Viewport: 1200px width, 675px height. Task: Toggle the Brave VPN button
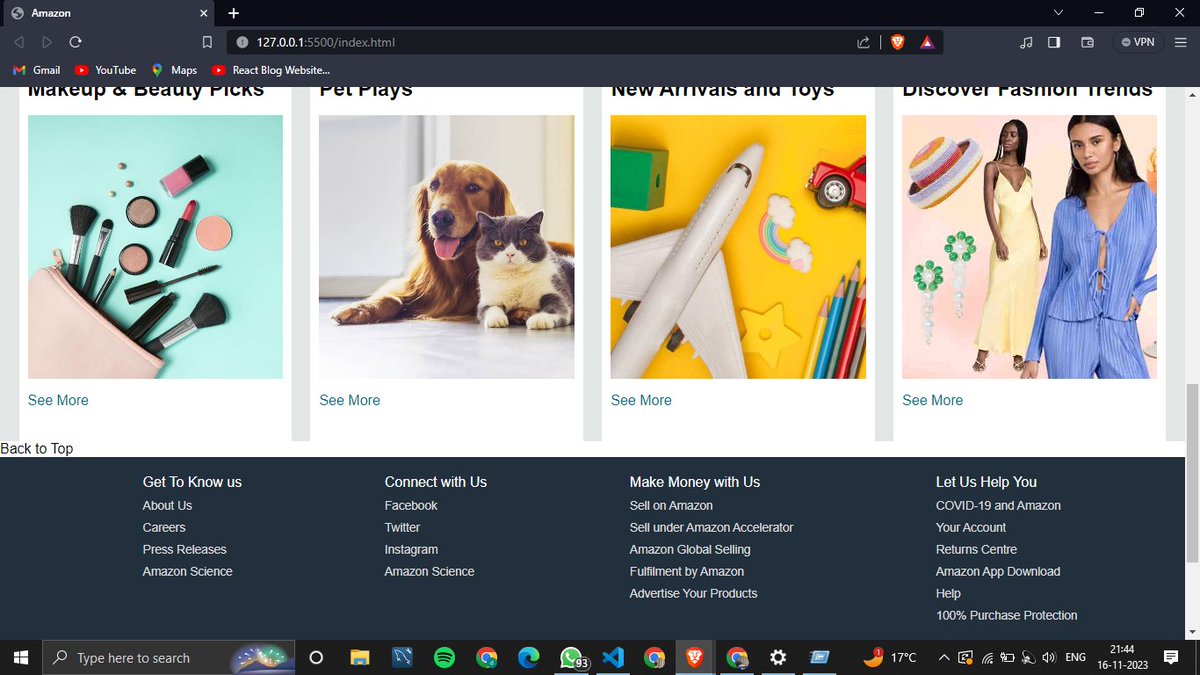(x=1138, y=42)
